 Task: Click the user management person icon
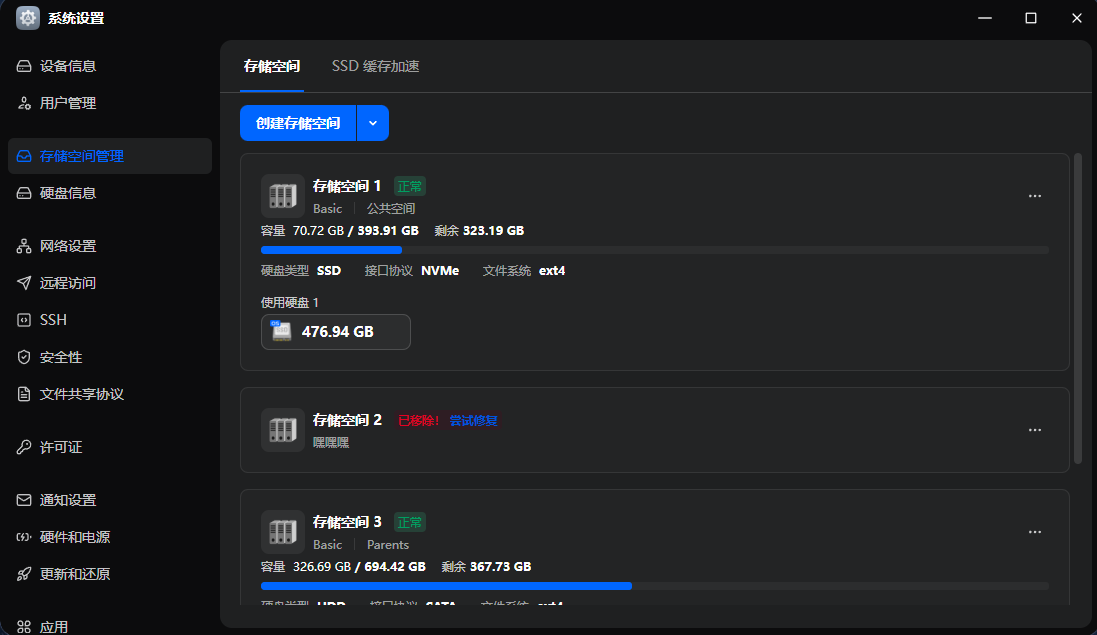pos(24,103)
